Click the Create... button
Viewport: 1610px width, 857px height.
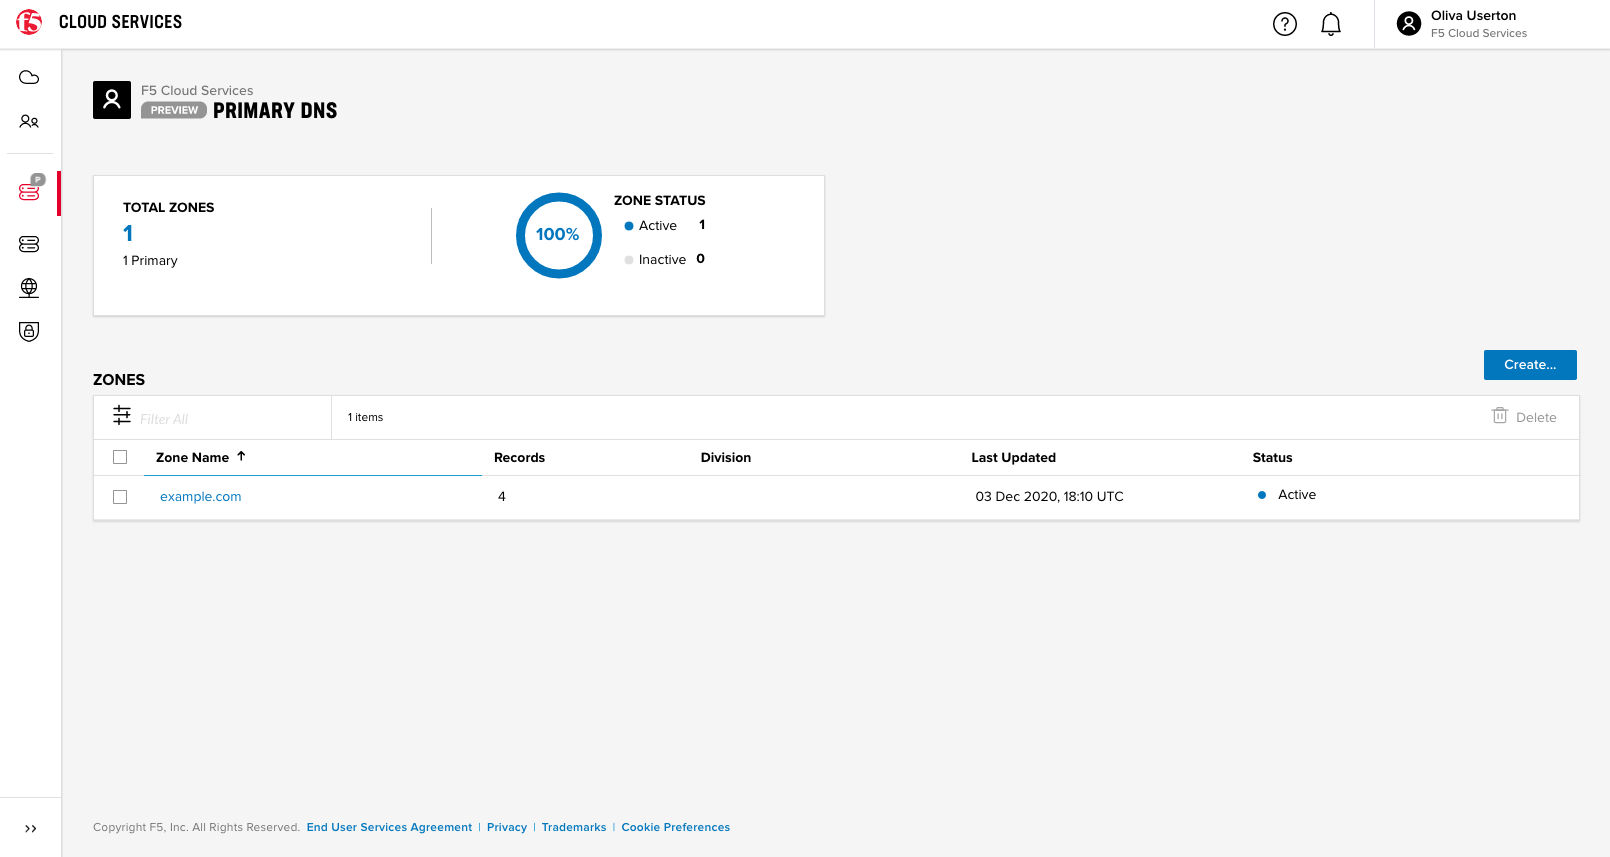click(1529, 365)
